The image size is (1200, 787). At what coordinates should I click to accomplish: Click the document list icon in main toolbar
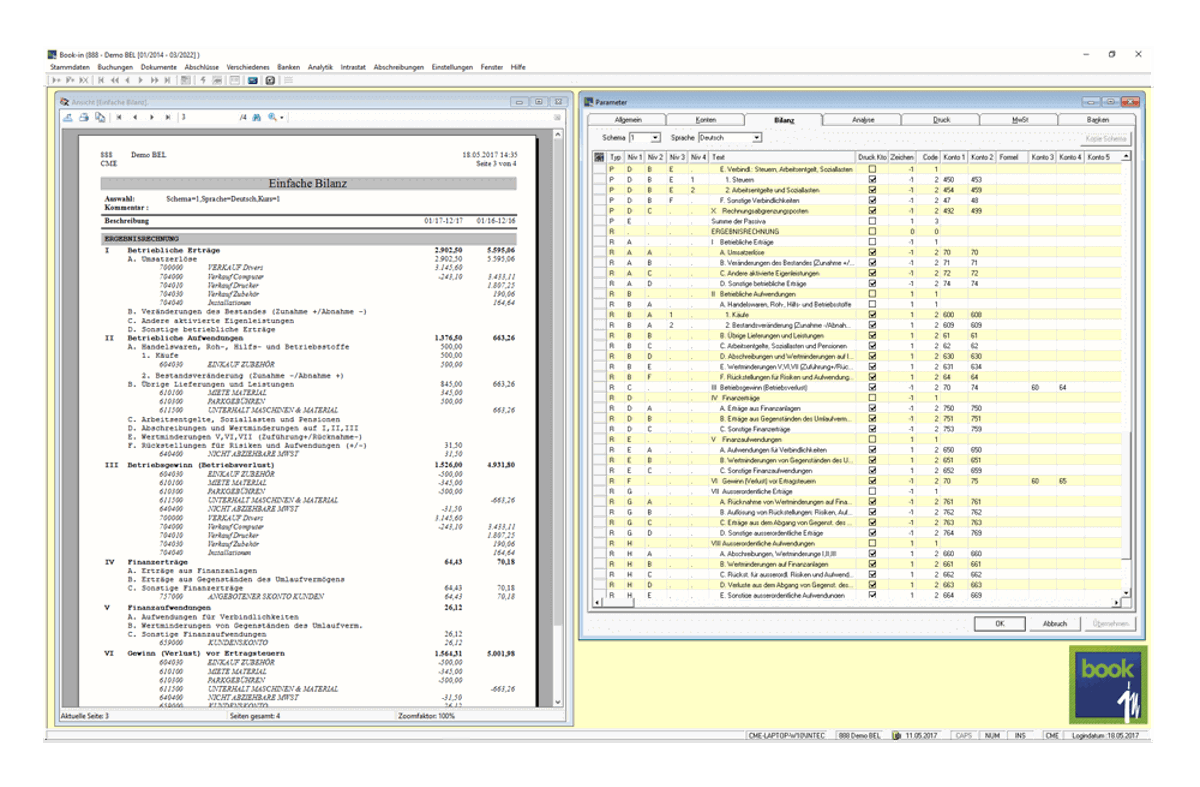point(186,80)
